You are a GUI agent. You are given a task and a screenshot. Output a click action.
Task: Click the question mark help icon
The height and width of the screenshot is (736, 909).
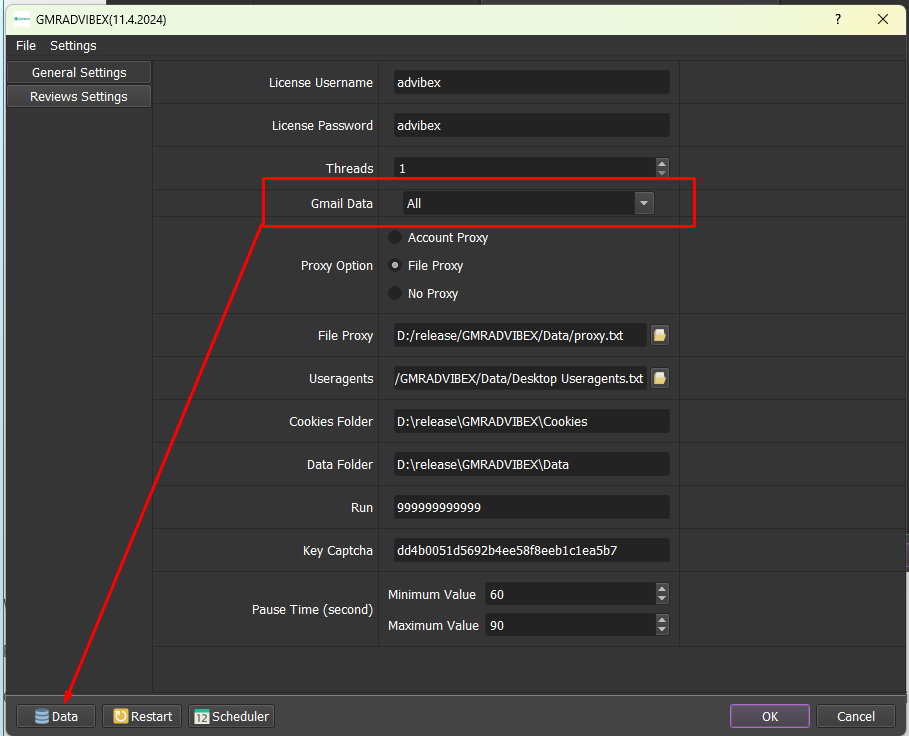point(837,19)
